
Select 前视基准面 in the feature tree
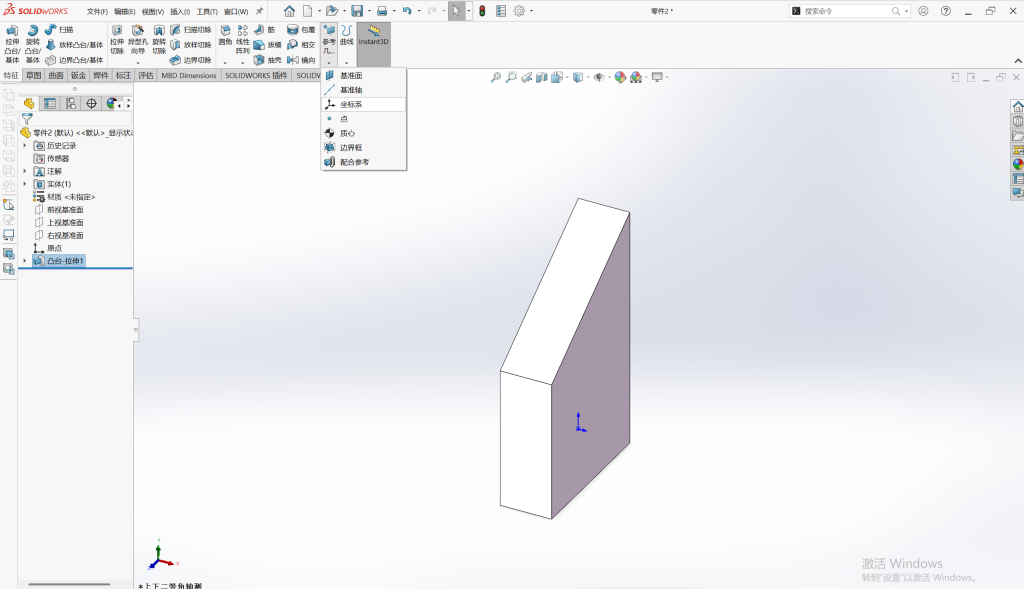(59, 210)
